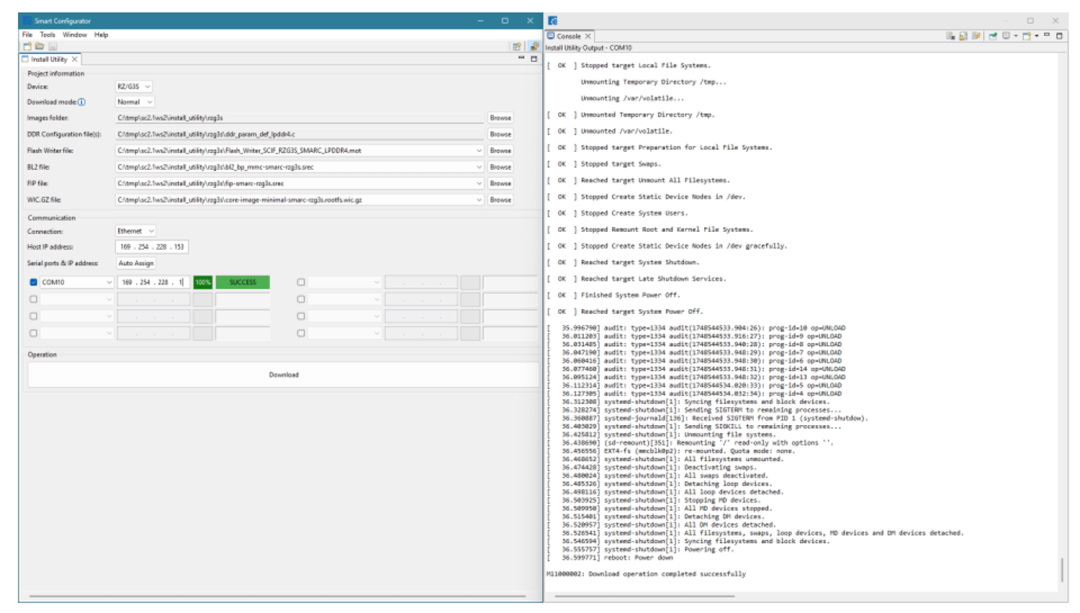
Task: Click the Open Perspective icon in Smart Configurator
Action: tap(517, 46)
